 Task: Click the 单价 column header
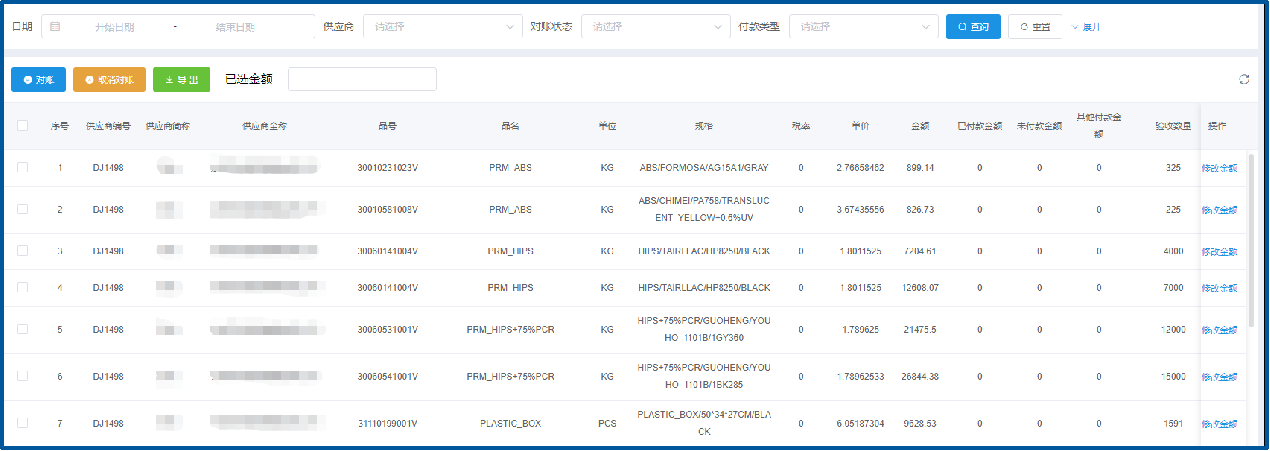859,126
